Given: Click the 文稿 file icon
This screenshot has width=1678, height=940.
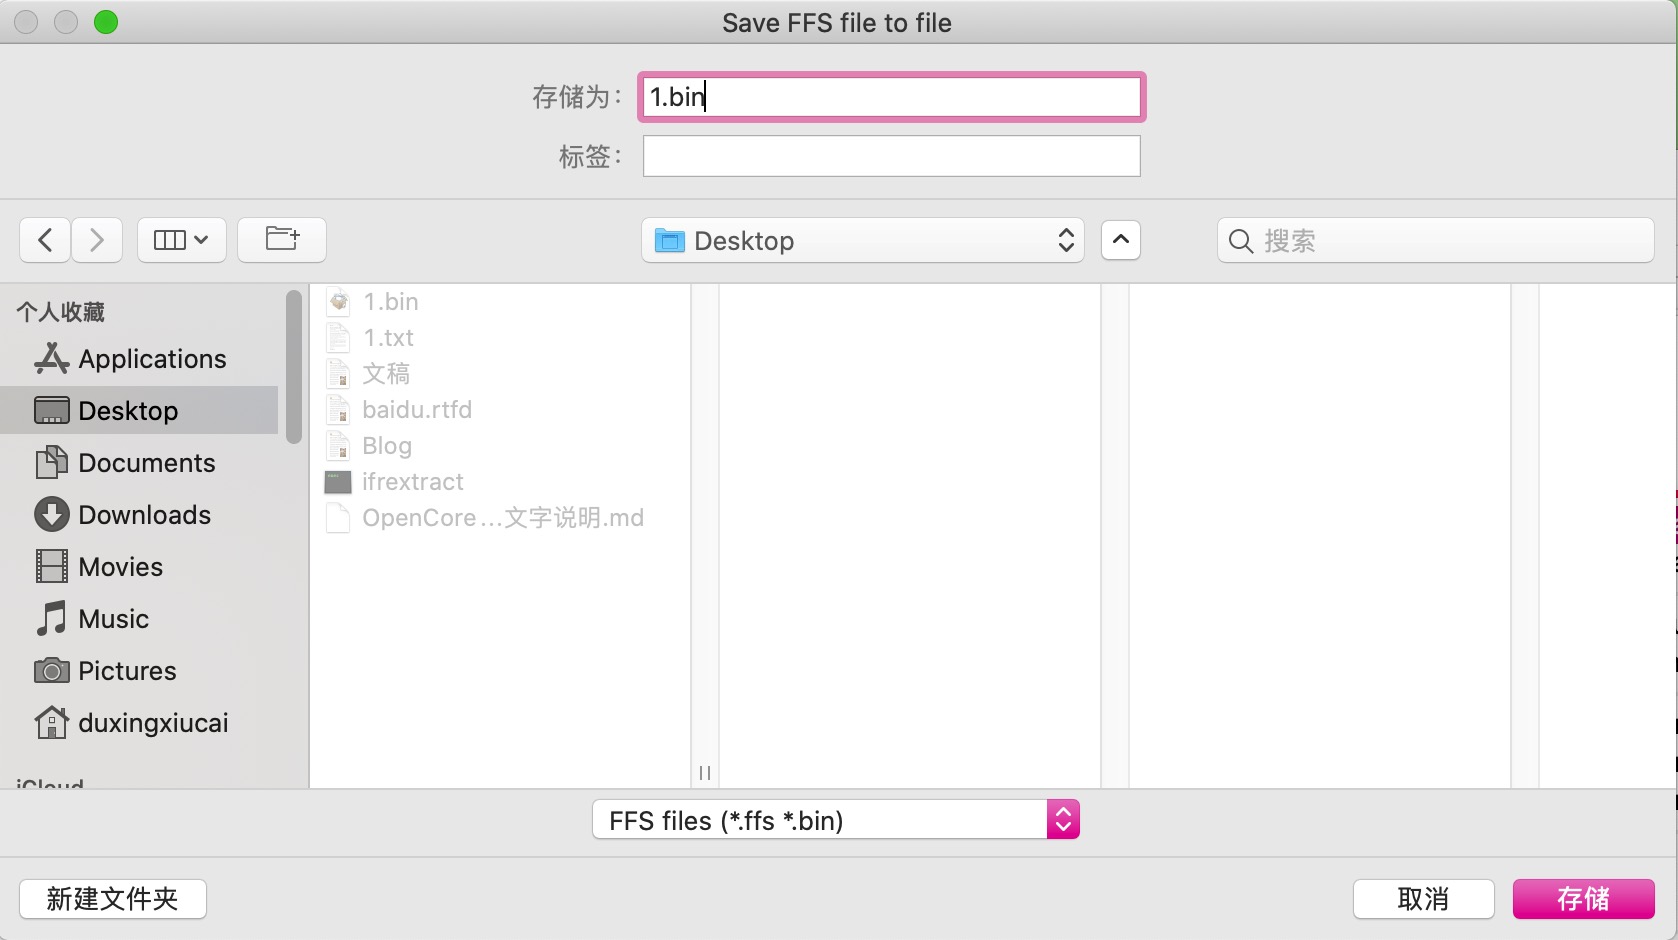Looking at the screenshot, I should (339, 374).
